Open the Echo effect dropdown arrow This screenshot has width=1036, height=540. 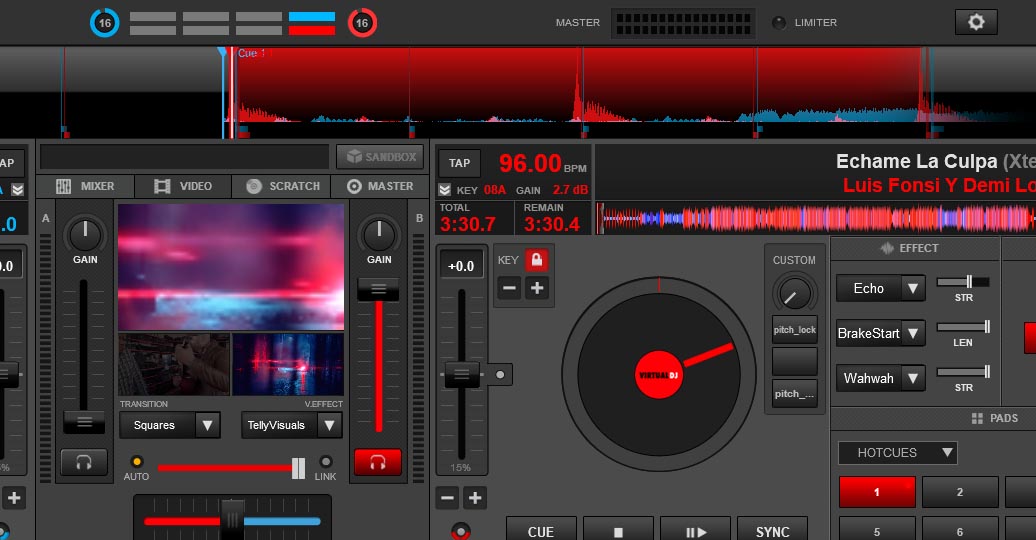[912, 288]
